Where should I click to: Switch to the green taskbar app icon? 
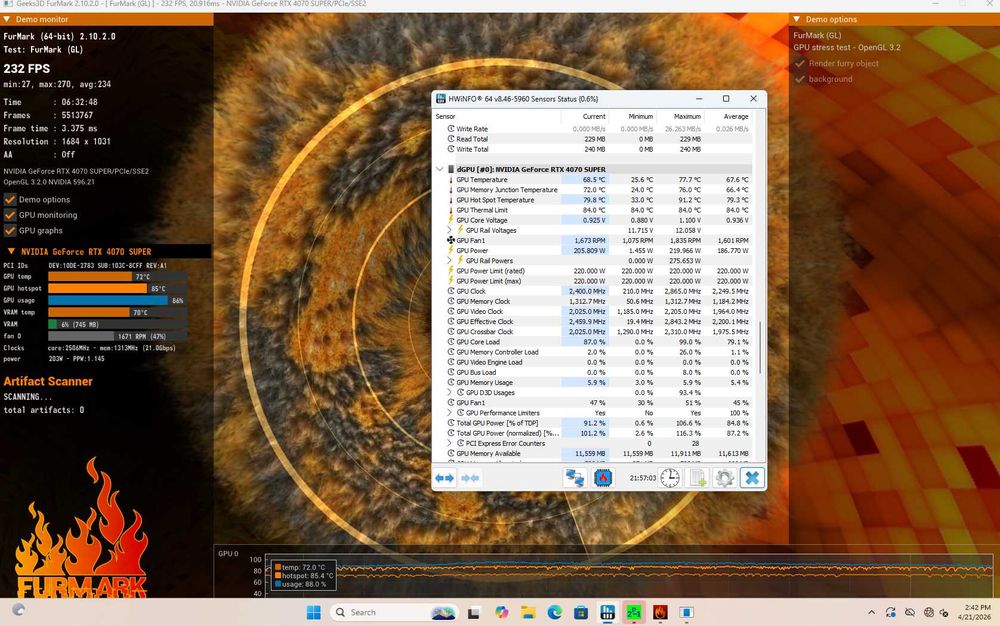click(633, 613)
